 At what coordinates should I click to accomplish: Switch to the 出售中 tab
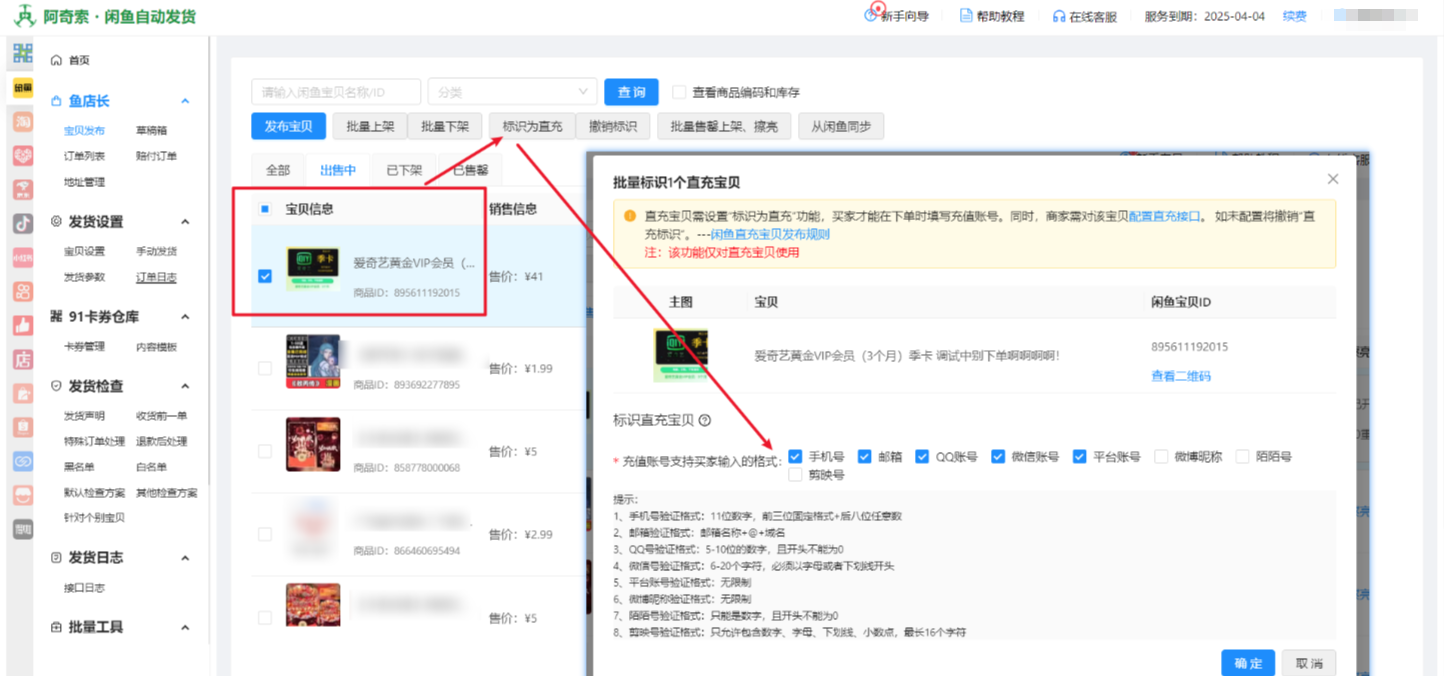pyautogui.click(x=338, y=170)
